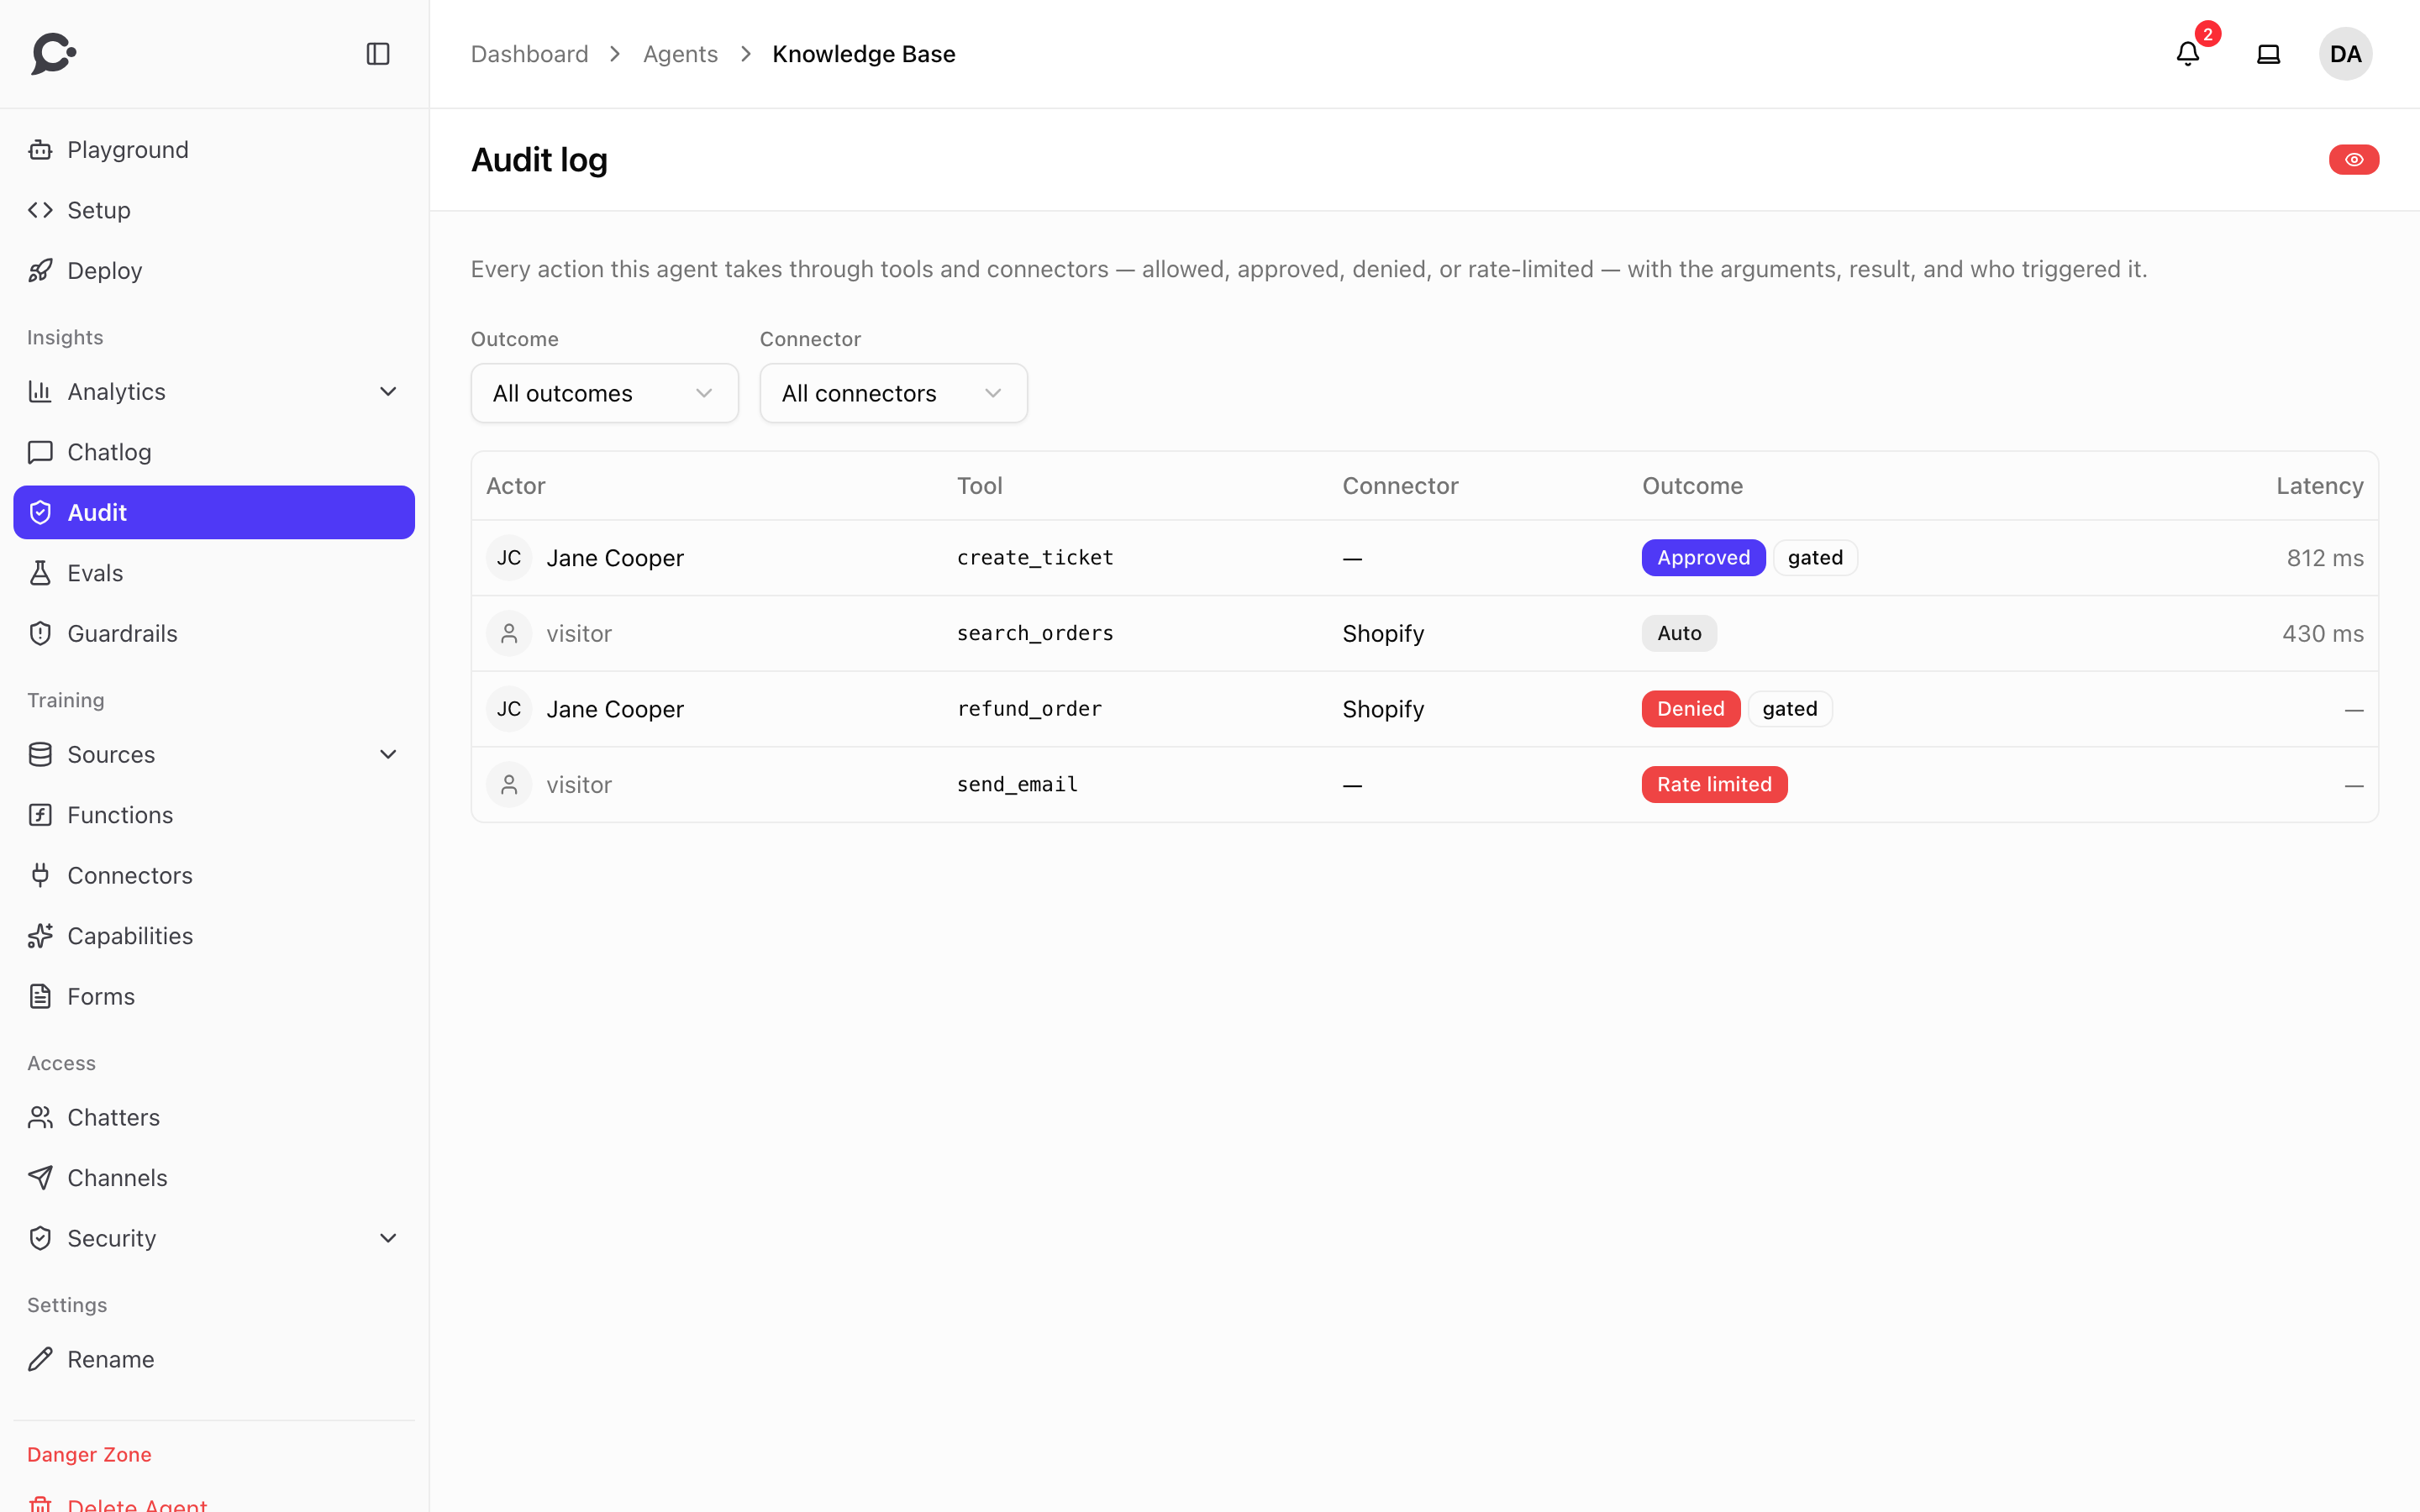Toggle the sidebar collapse icon
The width and height of the screenshot is (2420, 1512).
(x=378, y=54)
